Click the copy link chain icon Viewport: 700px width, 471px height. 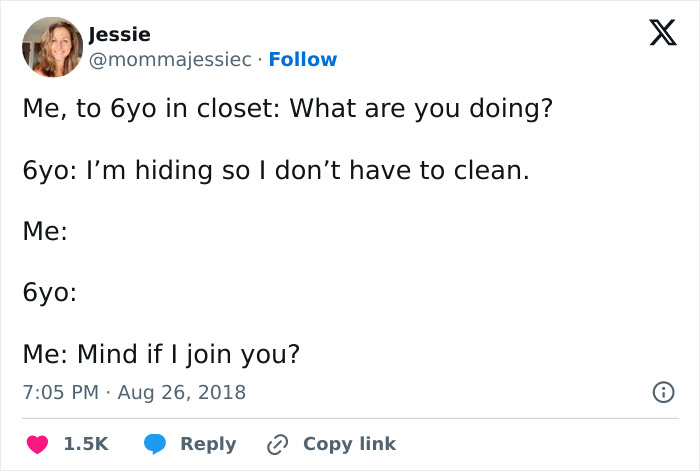278,444
